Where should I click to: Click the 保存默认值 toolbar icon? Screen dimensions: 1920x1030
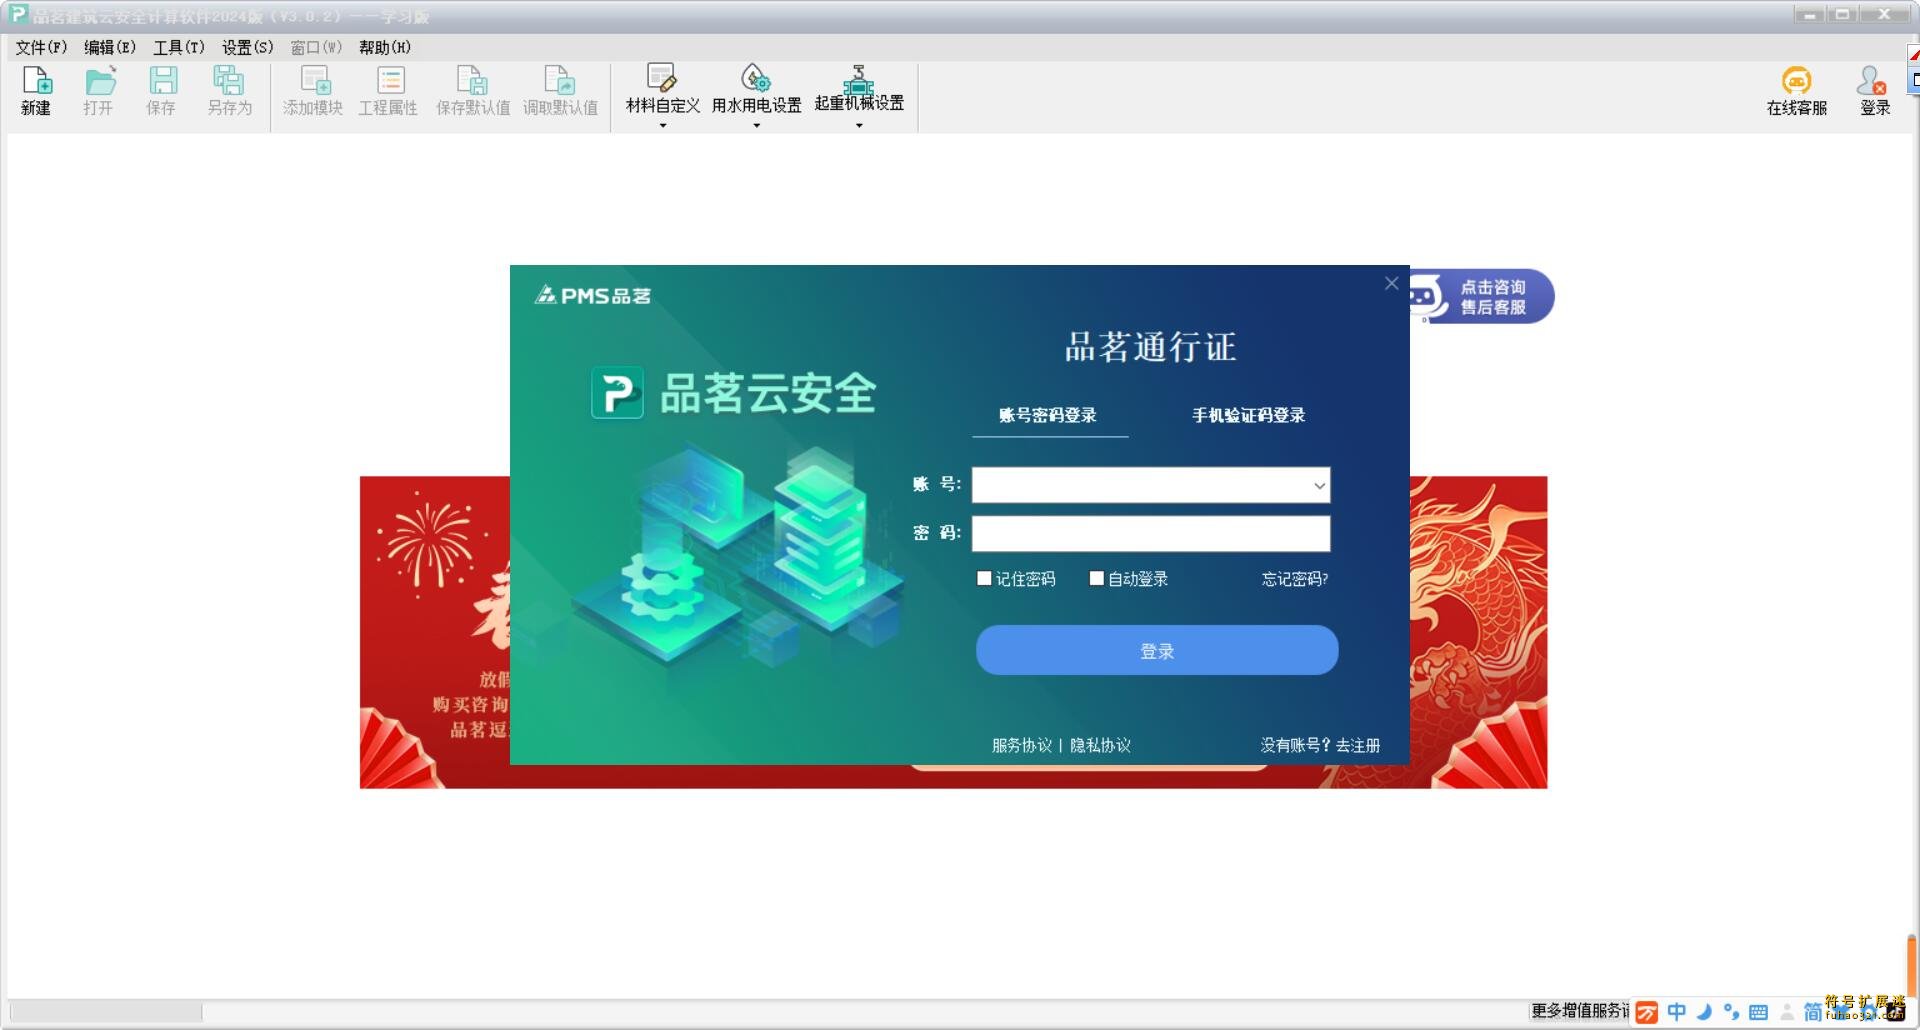[472, 81]
